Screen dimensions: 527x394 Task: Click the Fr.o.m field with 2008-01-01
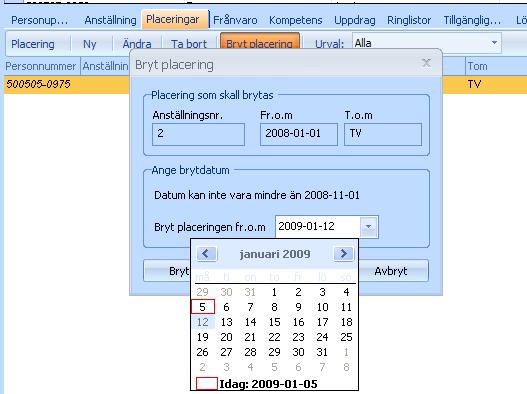(x=299, y=134)
